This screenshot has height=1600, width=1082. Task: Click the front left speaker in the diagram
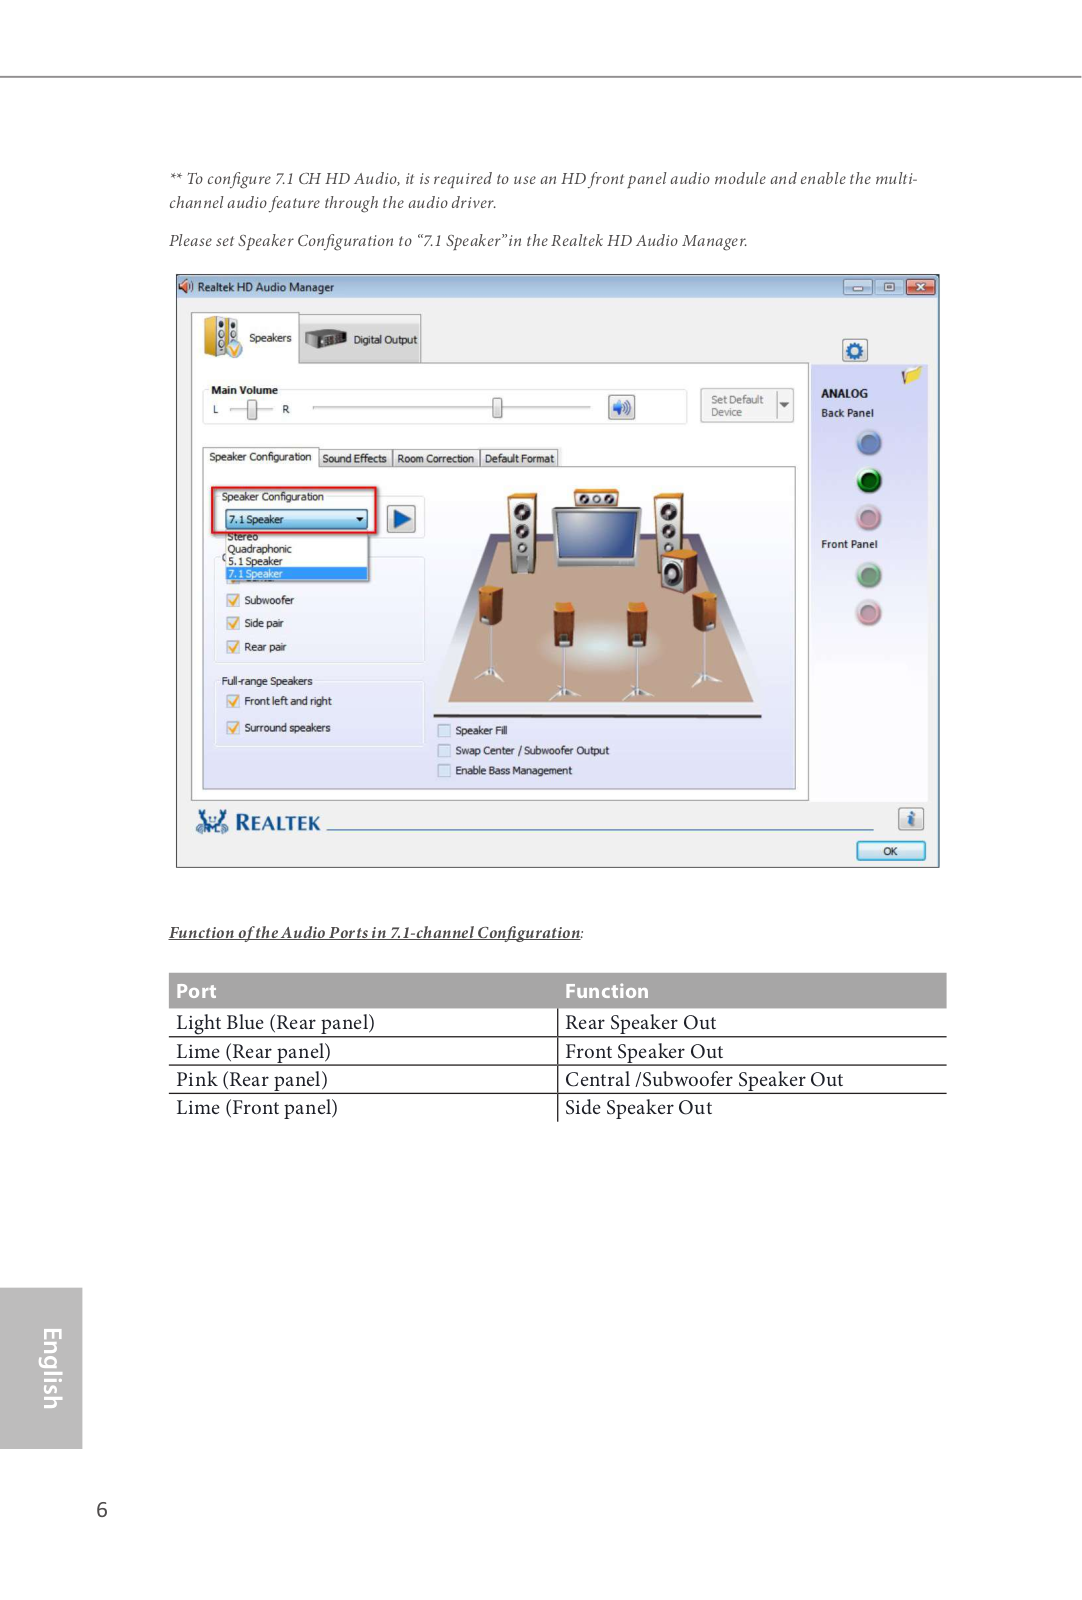coord(522,532)
